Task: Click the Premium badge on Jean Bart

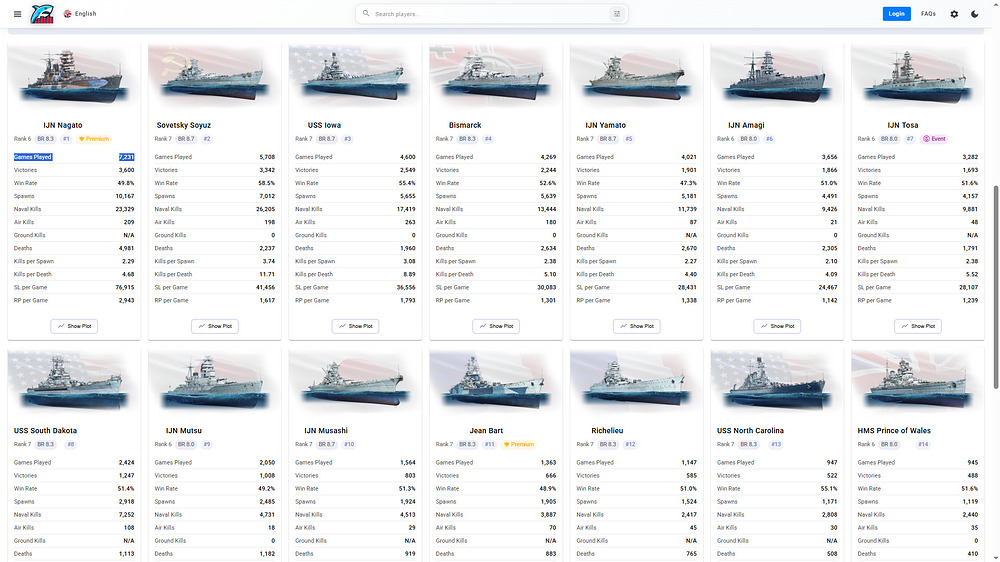Action: pyautogui.click(x=518, y=444)
